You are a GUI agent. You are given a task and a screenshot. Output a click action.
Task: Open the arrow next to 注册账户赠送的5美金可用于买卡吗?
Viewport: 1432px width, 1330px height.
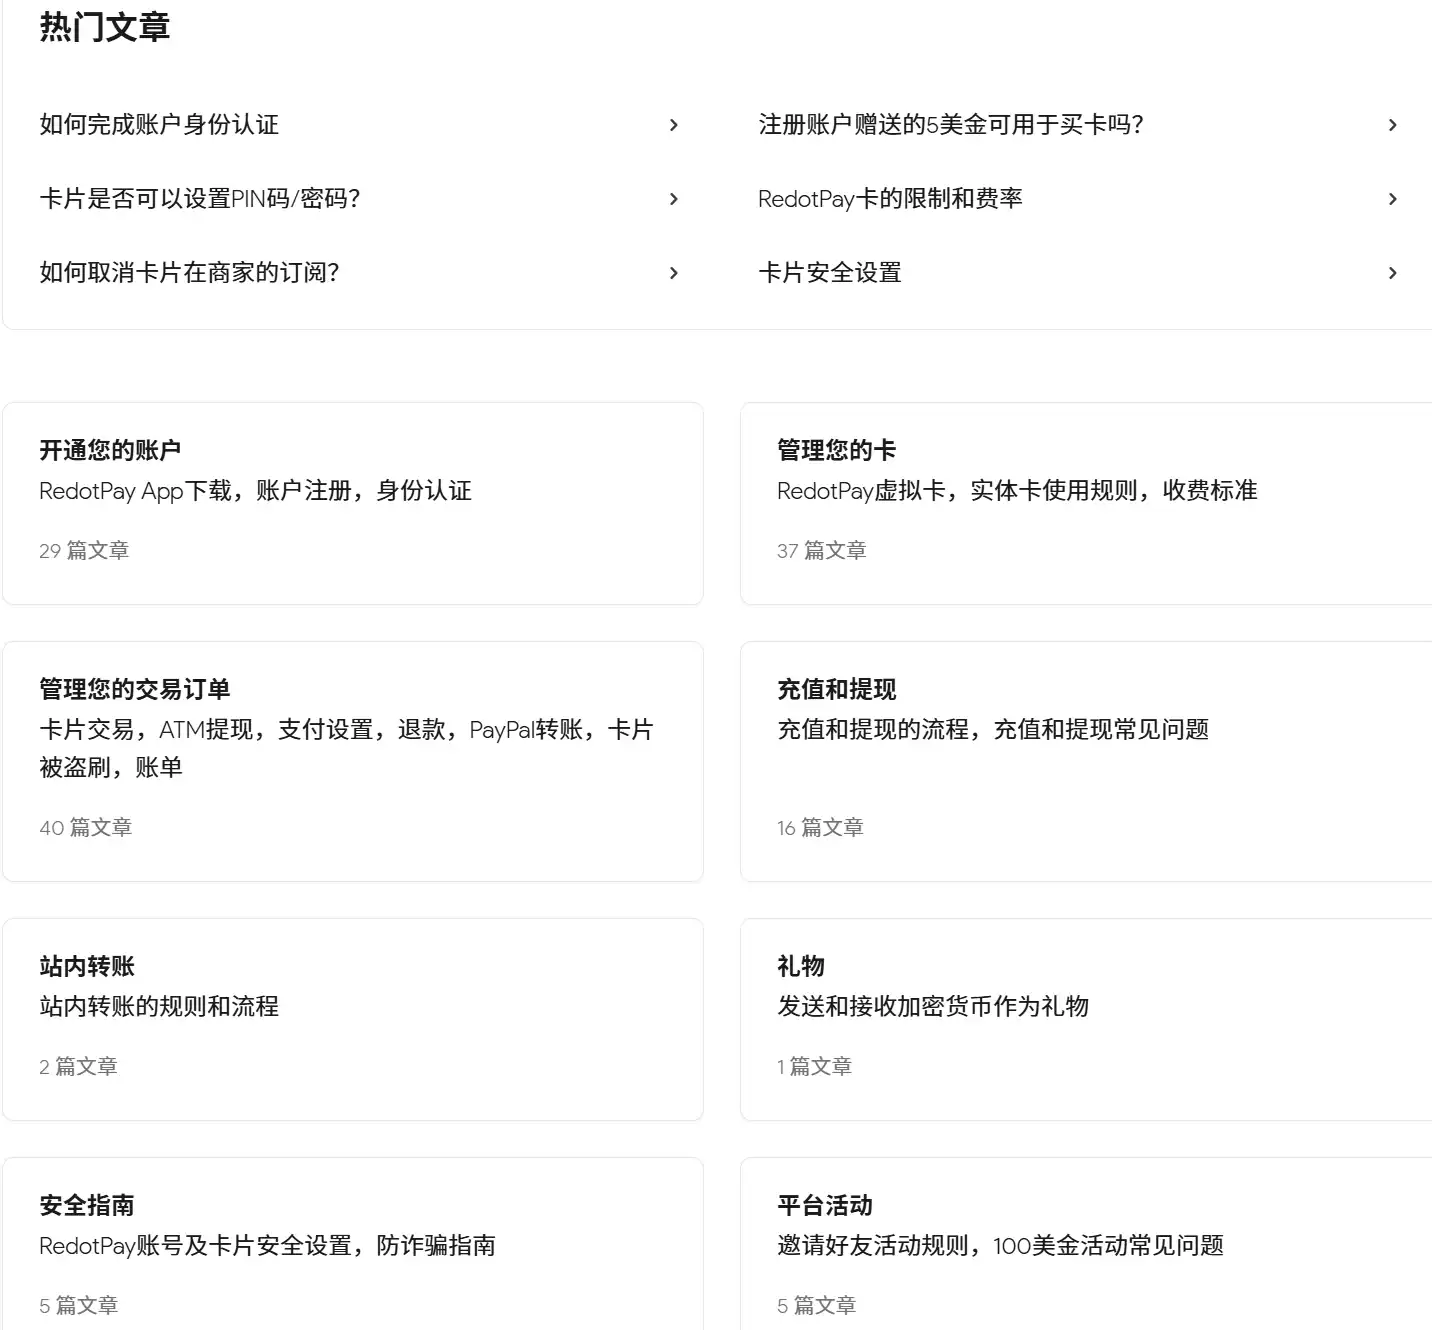point(1392,124)
